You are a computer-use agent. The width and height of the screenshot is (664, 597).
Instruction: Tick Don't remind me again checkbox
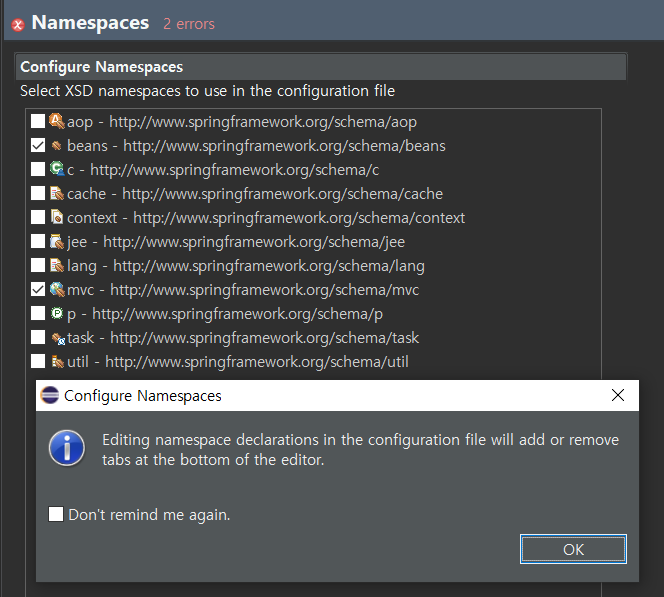click(56, 514)
